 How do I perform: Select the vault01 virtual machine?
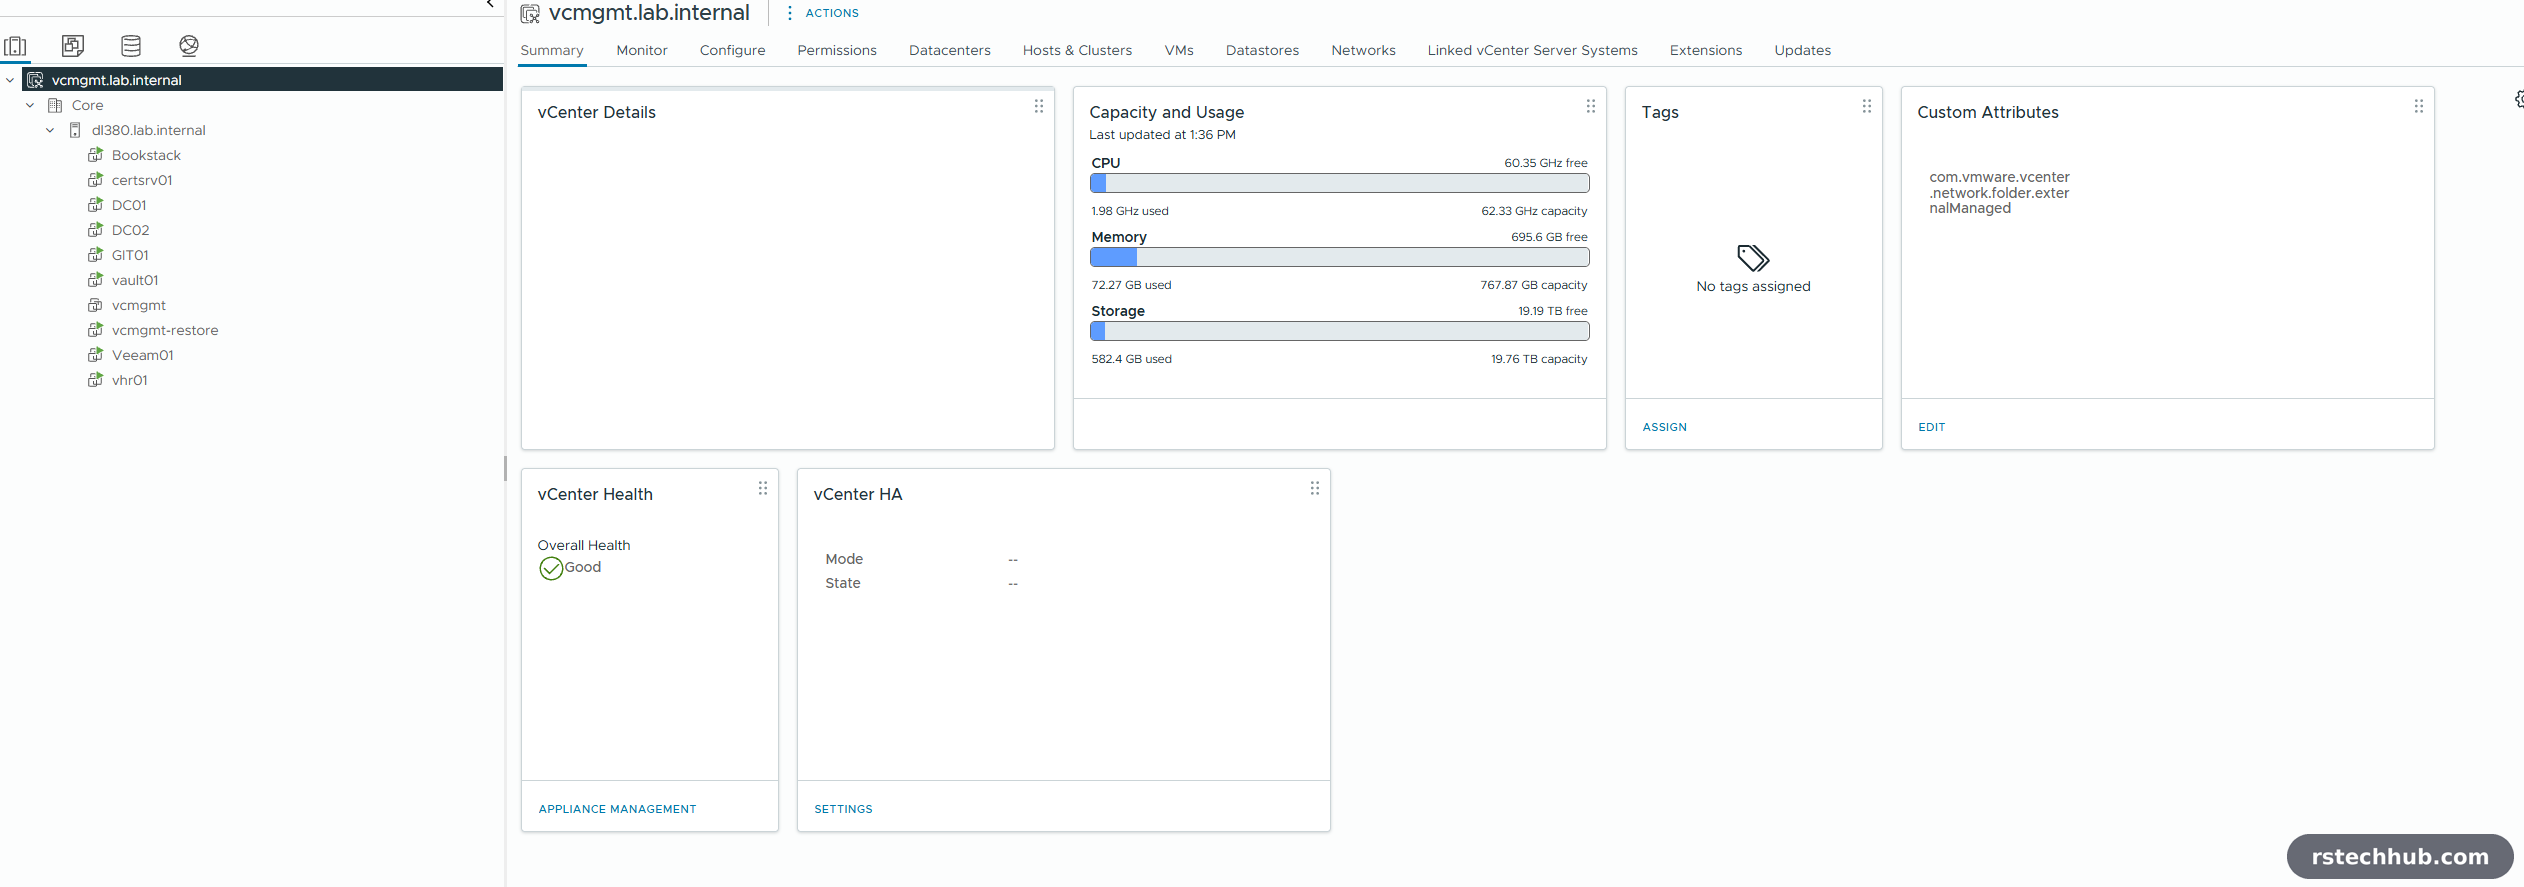135,280
